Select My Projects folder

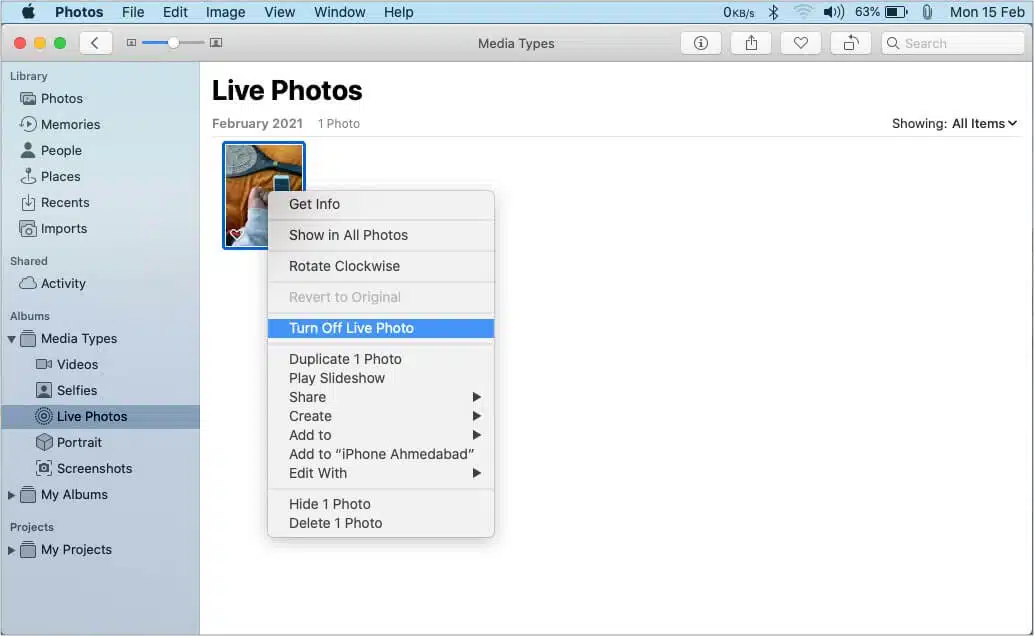point(66,550)
